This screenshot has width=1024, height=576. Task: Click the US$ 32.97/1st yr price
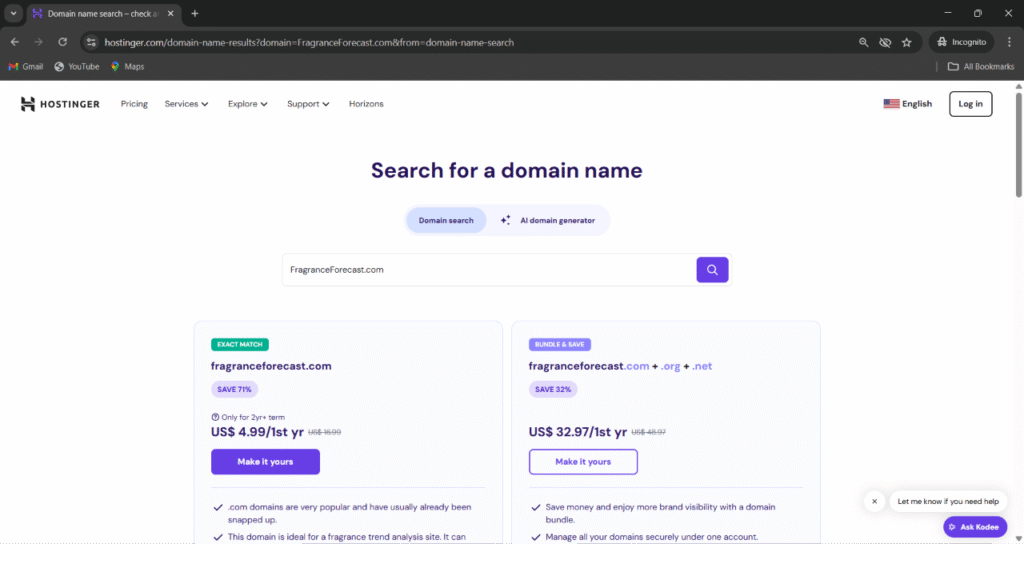(x=578, y=432)
